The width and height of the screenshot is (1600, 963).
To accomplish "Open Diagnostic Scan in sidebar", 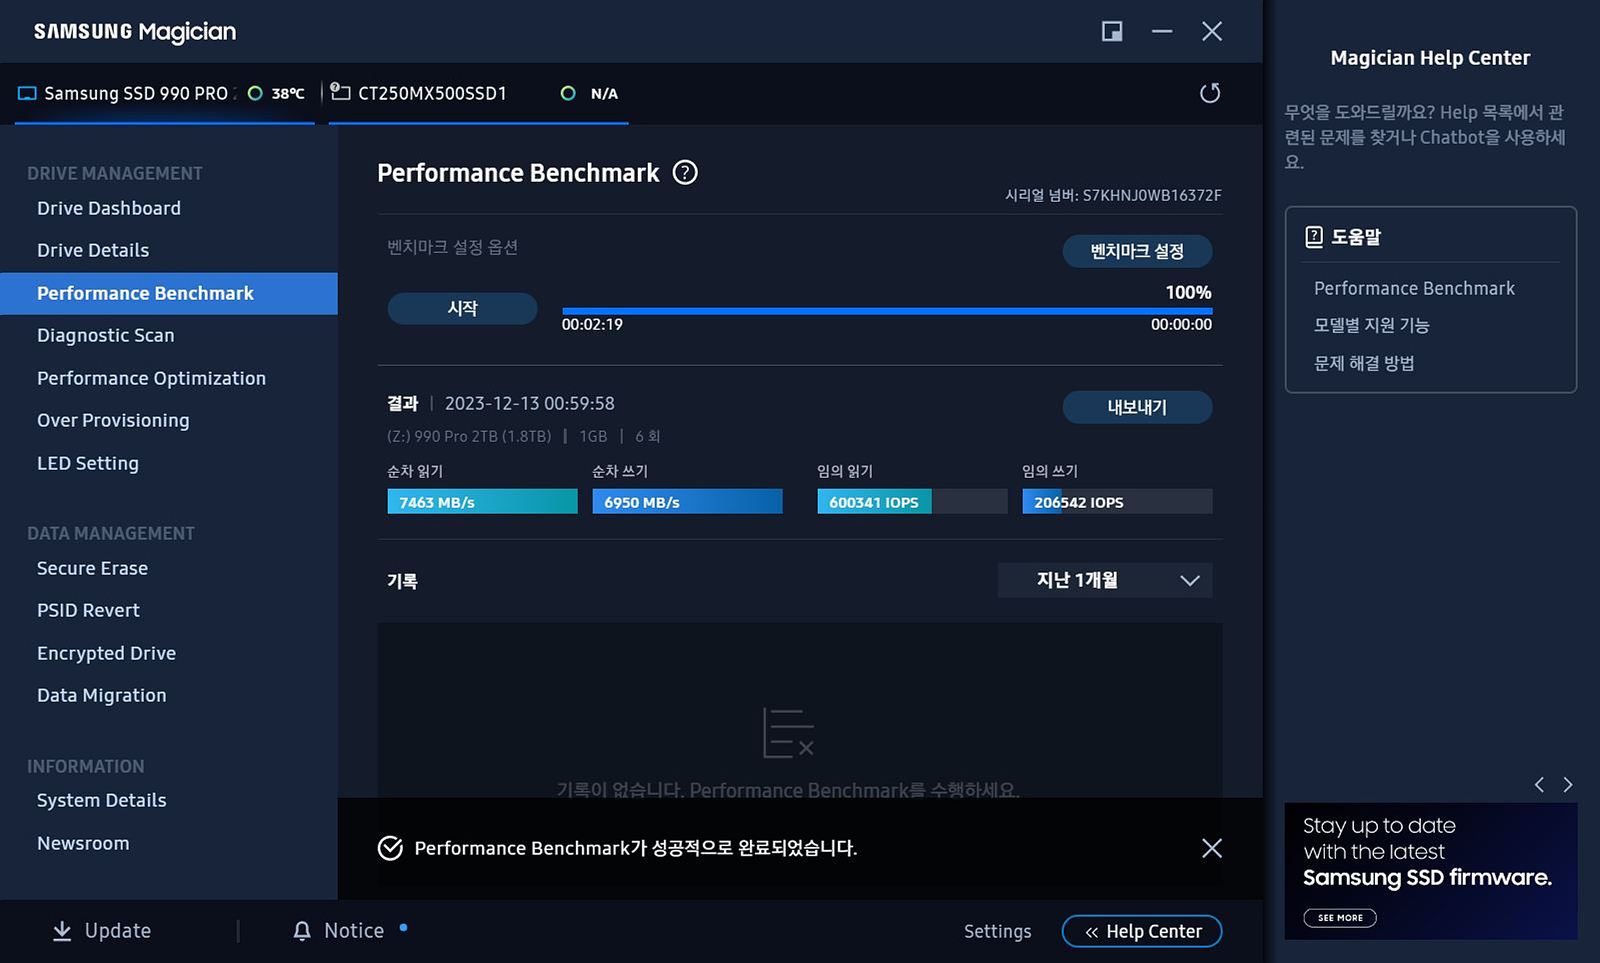I will 105,335.
